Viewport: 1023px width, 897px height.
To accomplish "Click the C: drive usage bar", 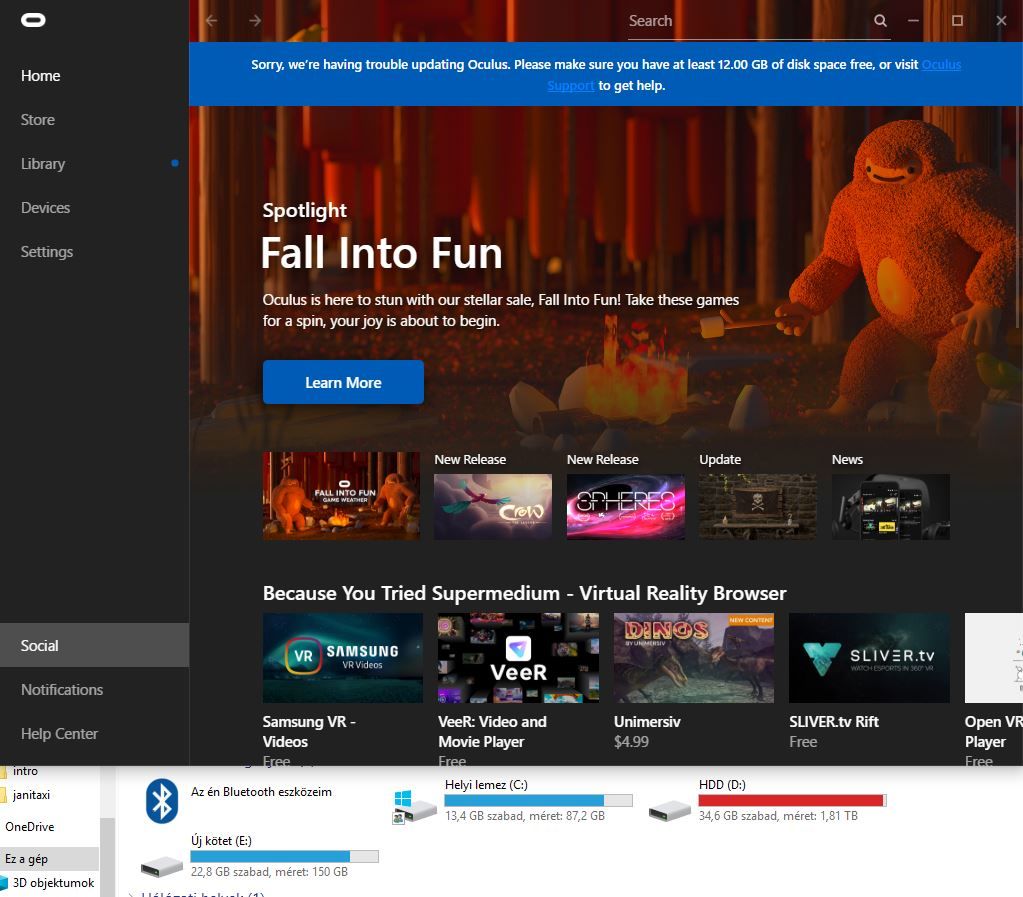I will click(x=538, y=800).
